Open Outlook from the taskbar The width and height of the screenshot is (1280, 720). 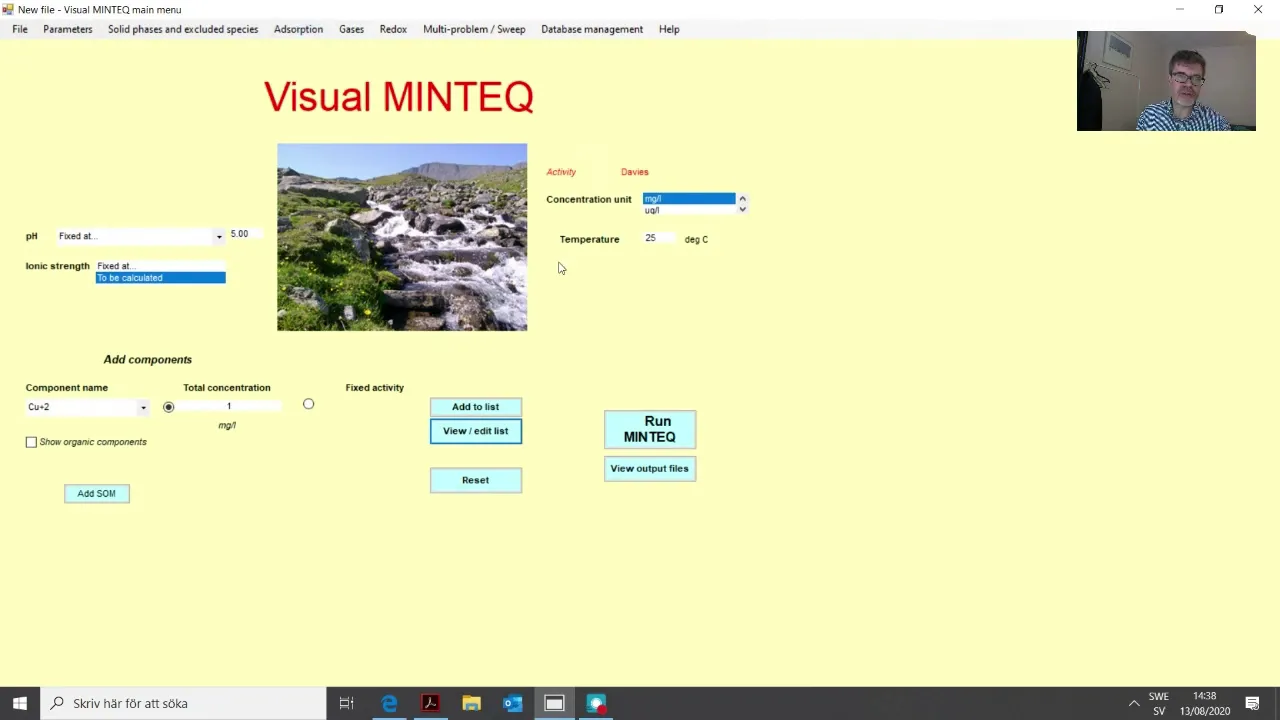tap(512, 703)
